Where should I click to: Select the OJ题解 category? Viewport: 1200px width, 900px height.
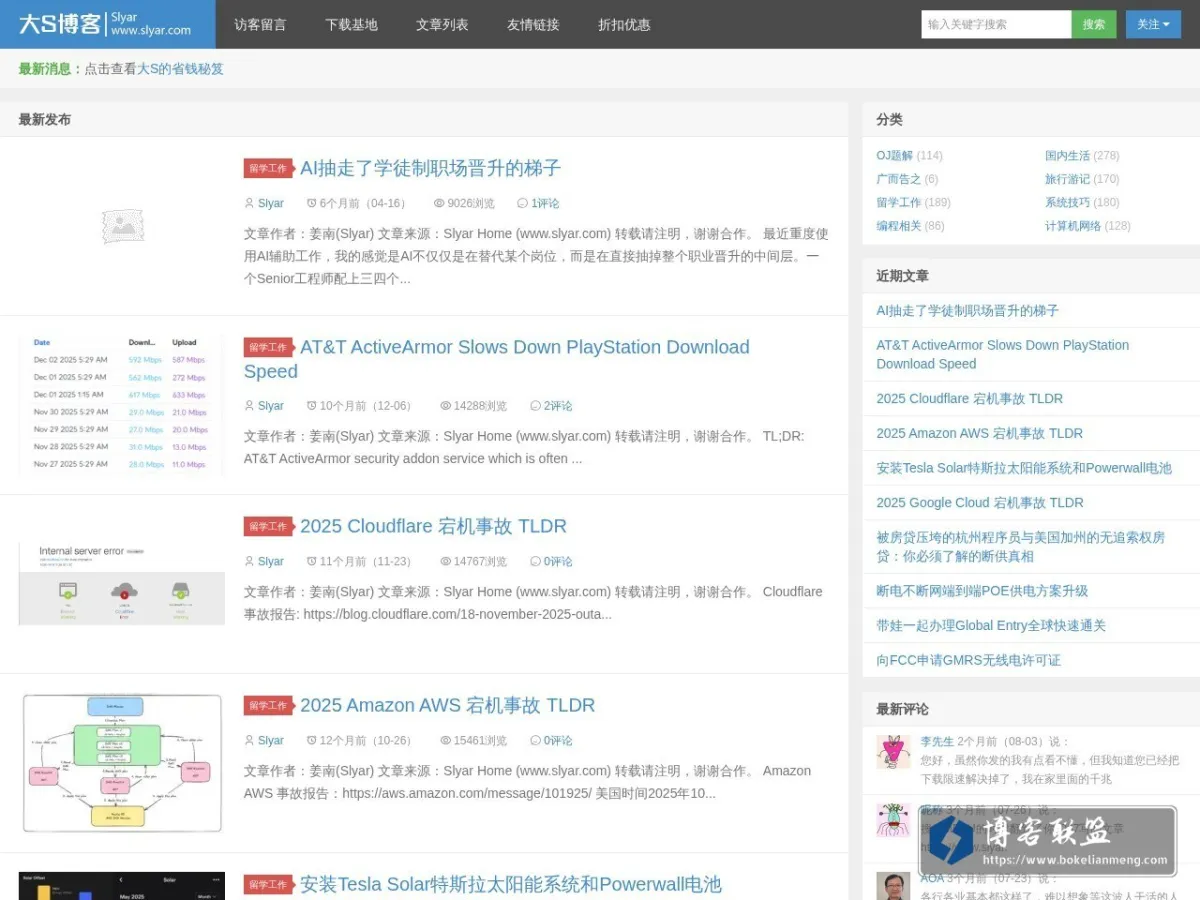pos(894,155)
